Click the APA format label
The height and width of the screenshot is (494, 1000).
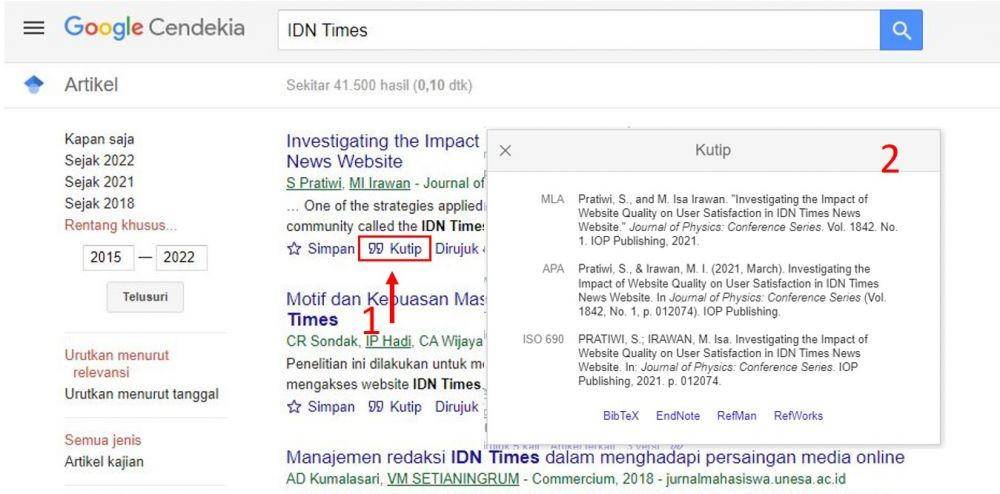[x=553, y=269]
